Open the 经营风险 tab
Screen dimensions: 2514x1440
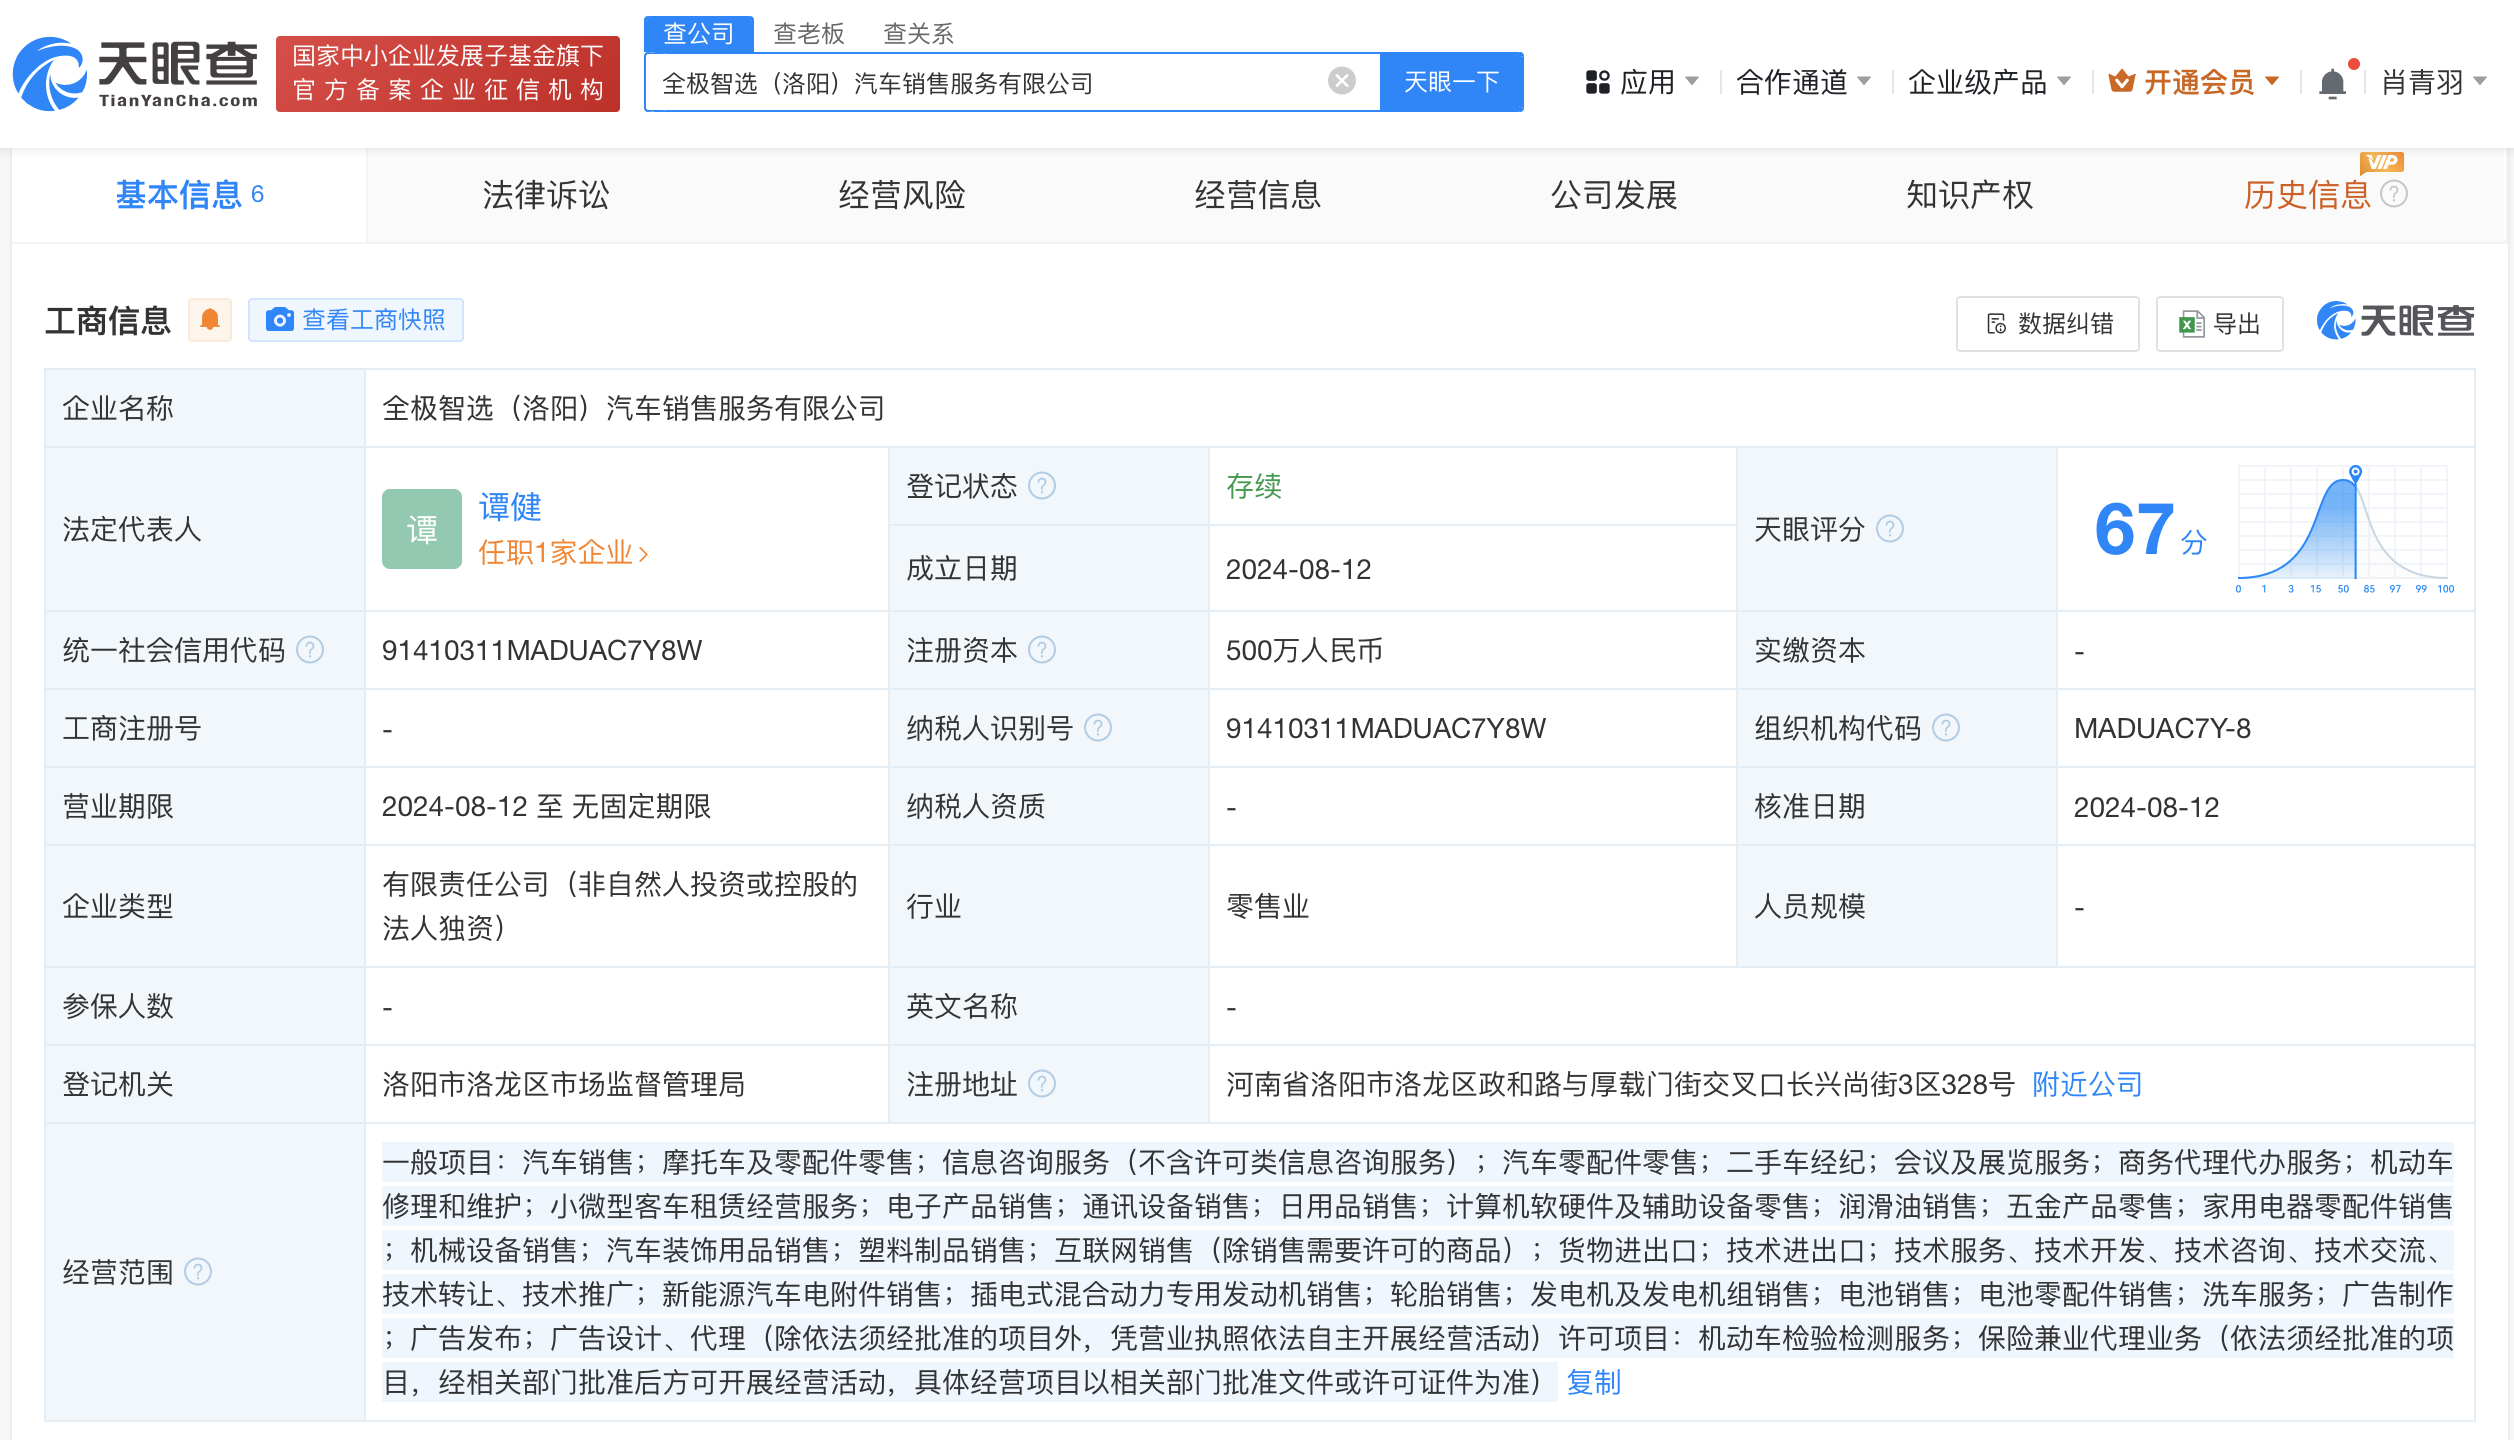[903, 196]
